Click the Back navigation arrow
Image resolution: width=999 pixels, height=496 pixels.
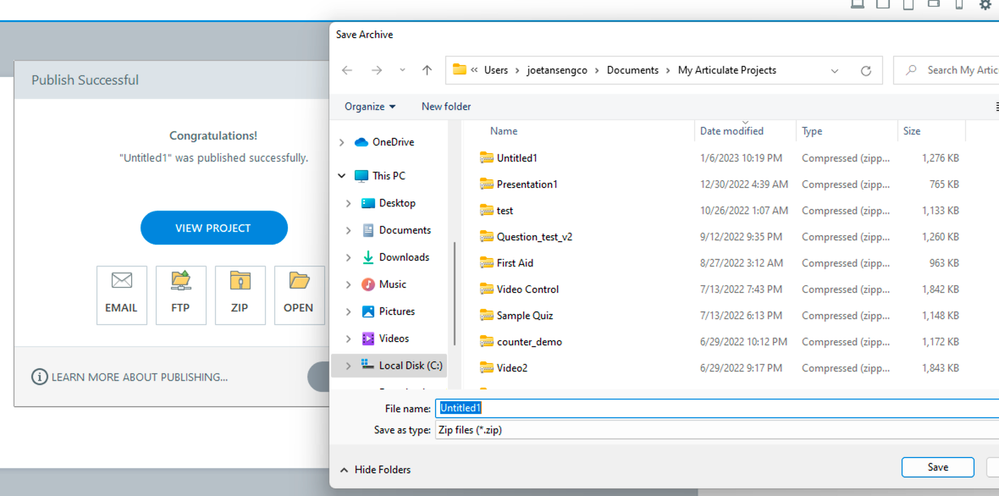coord(347,71)
